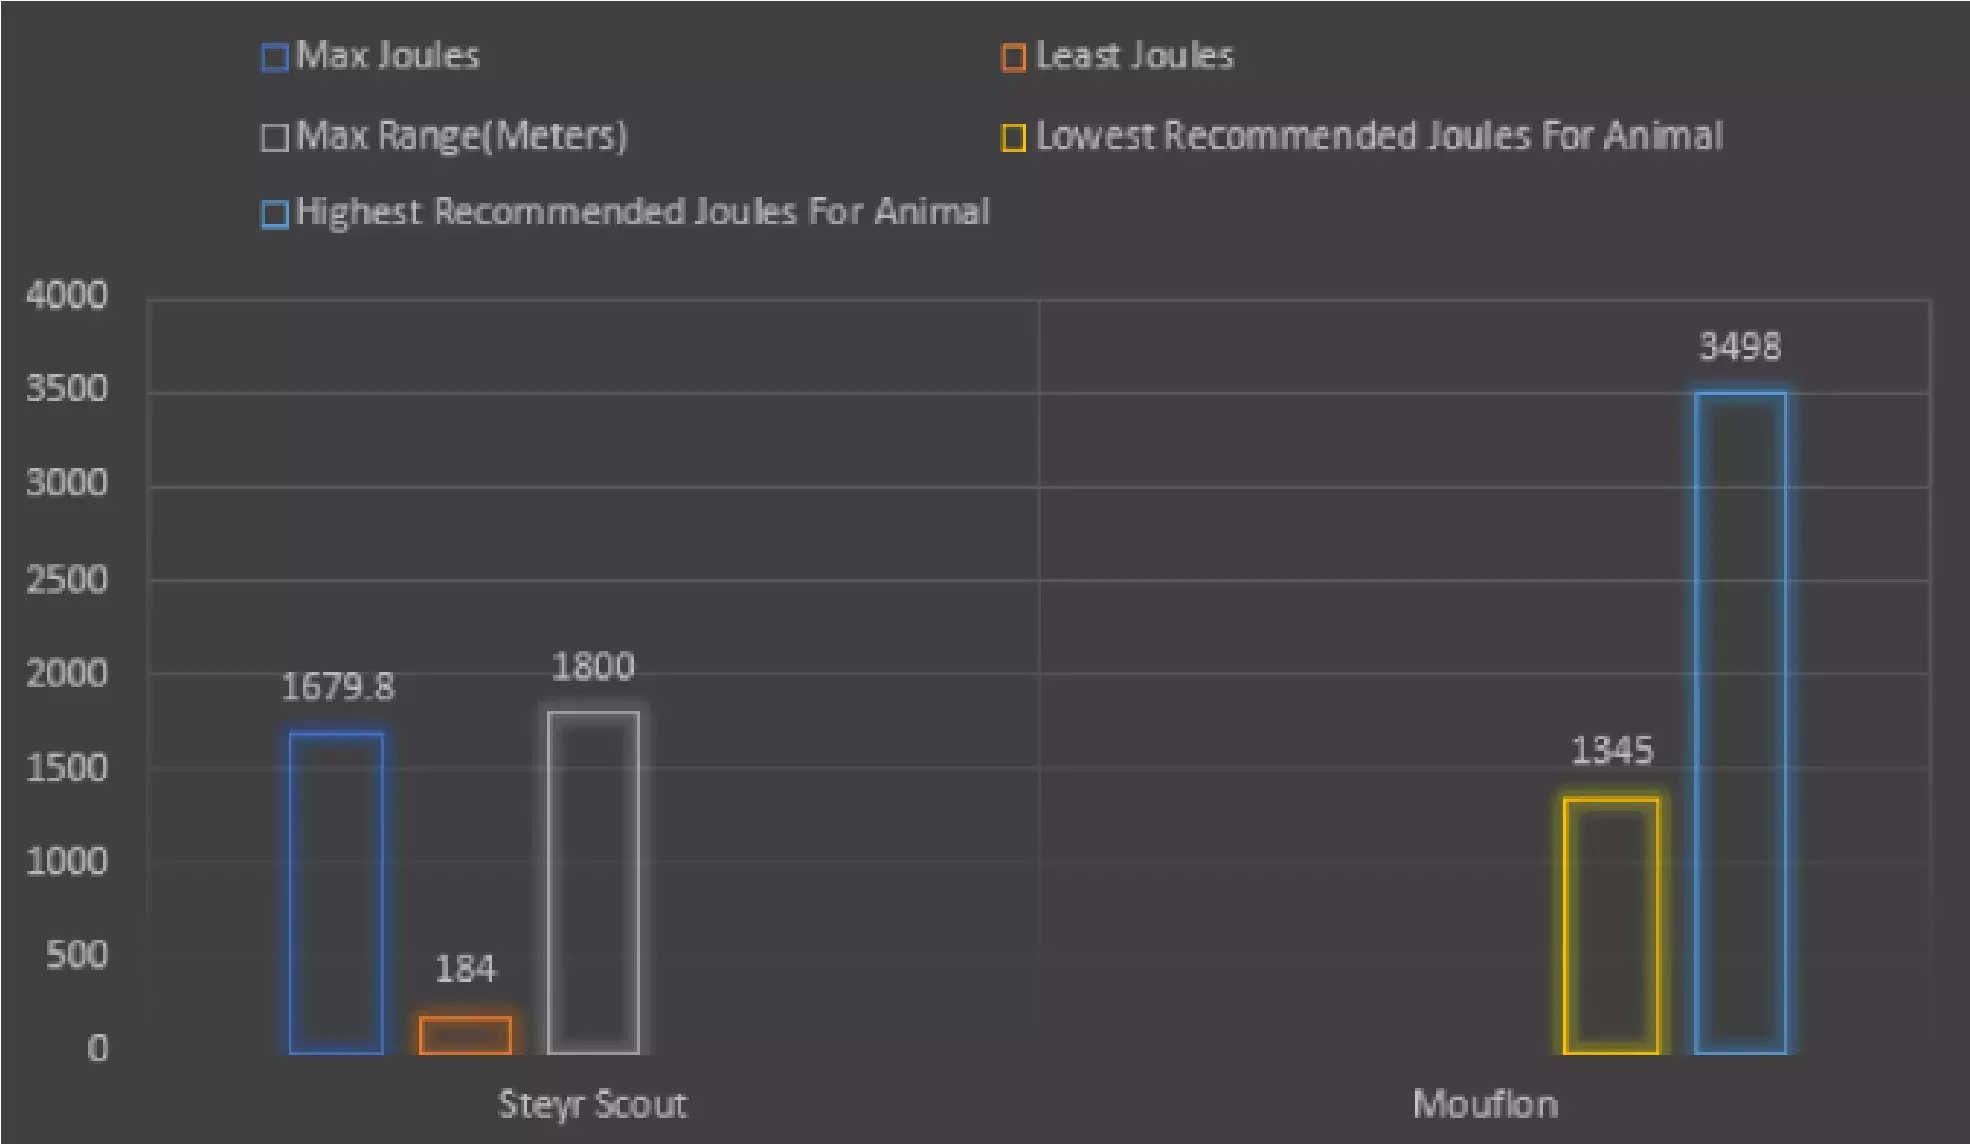The image size is (1970, 1144).
Task: Click the small orange Least Joules bar
Action: tap(465, 1035)
